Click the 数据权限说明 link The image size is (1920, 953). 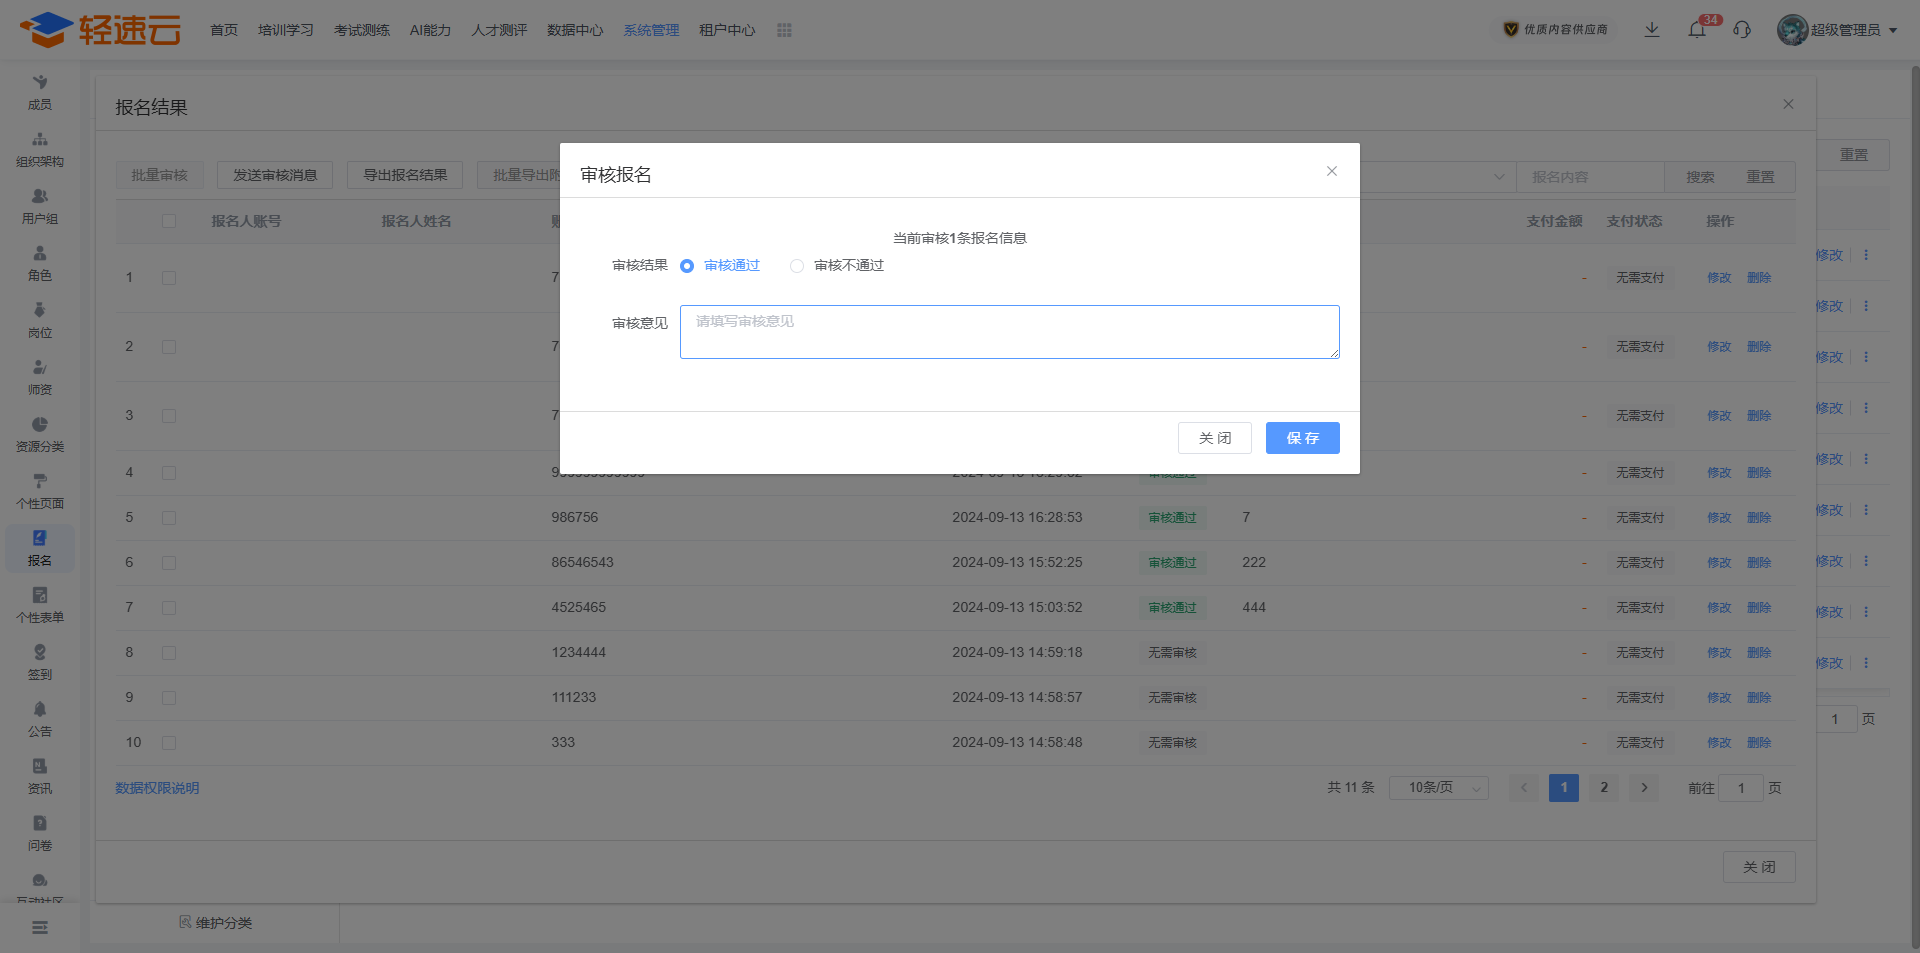click(x=157, y=788)
